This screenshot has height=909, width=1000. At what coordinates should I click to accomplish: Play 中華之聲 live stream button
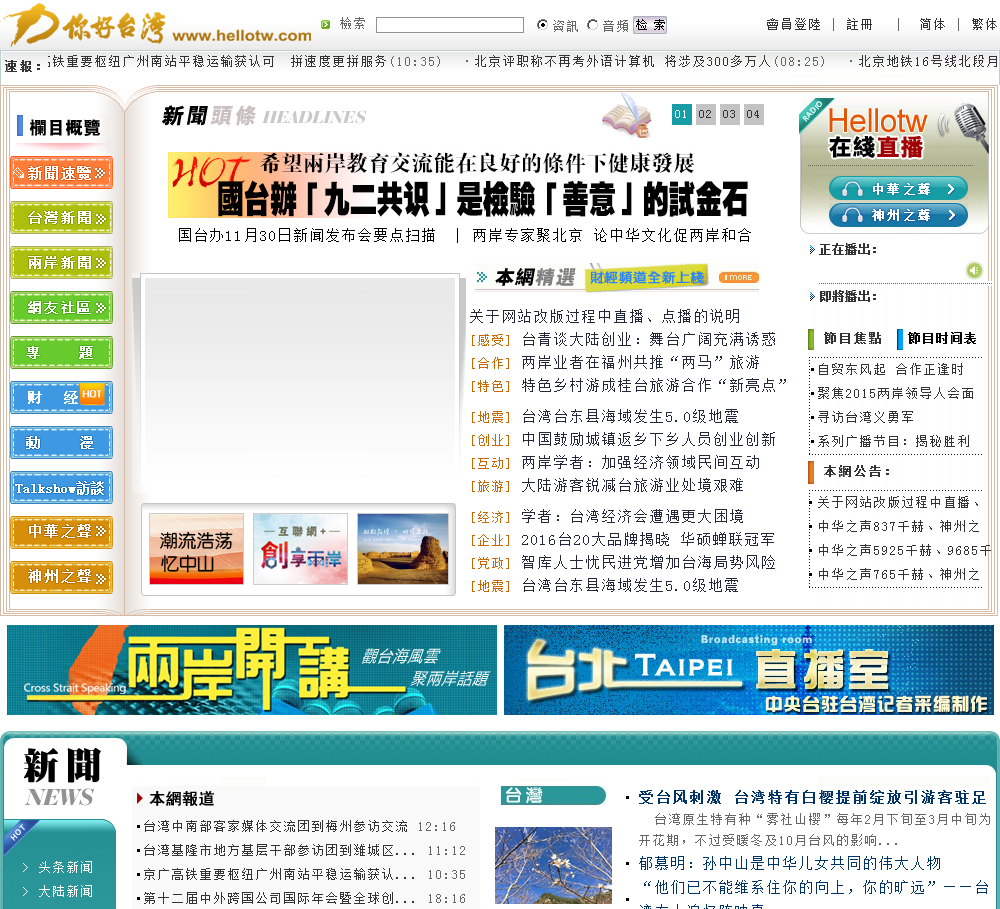coord(898,189)
